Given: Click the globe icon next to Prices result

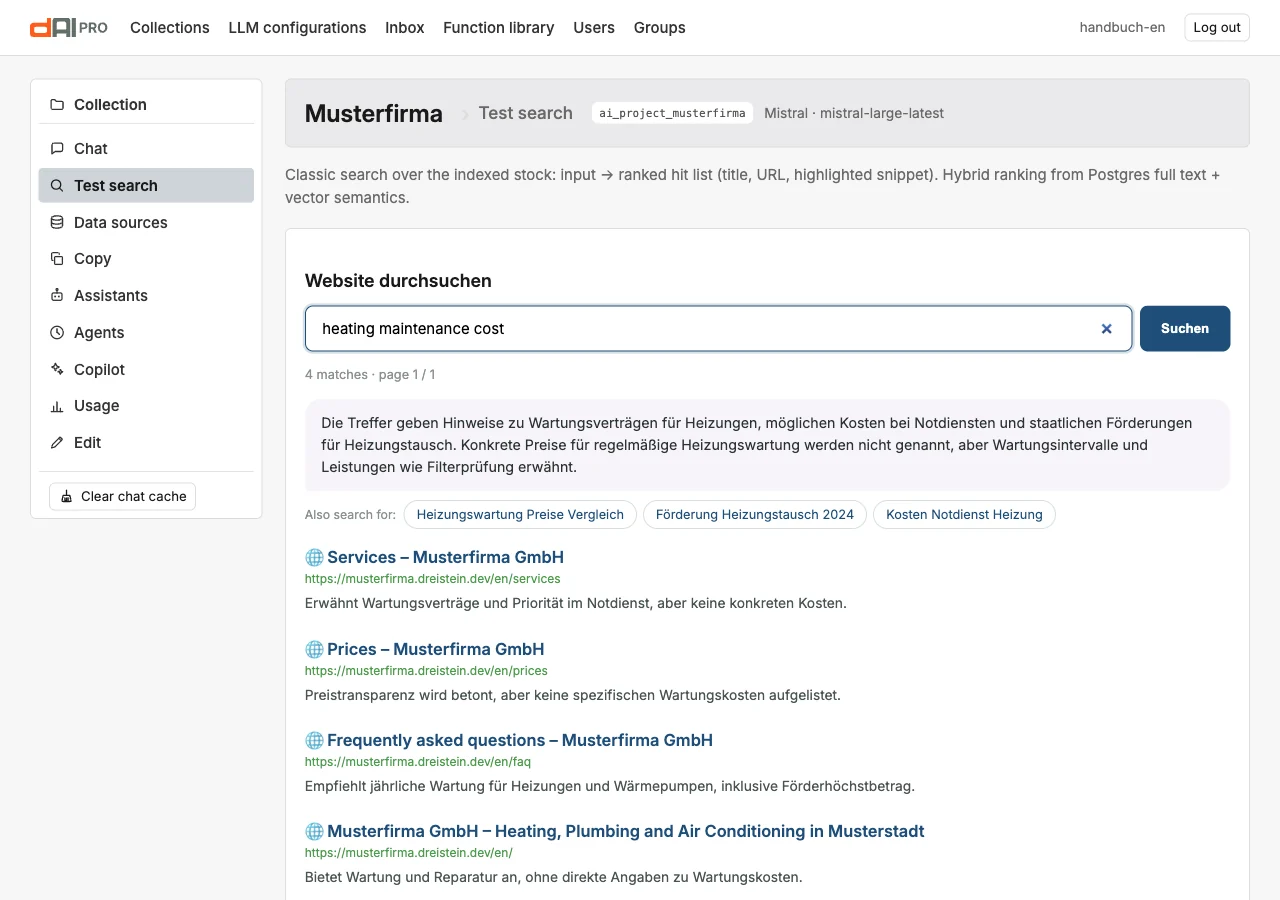Looking at the screenshot, I should click(x=314, y=649).
